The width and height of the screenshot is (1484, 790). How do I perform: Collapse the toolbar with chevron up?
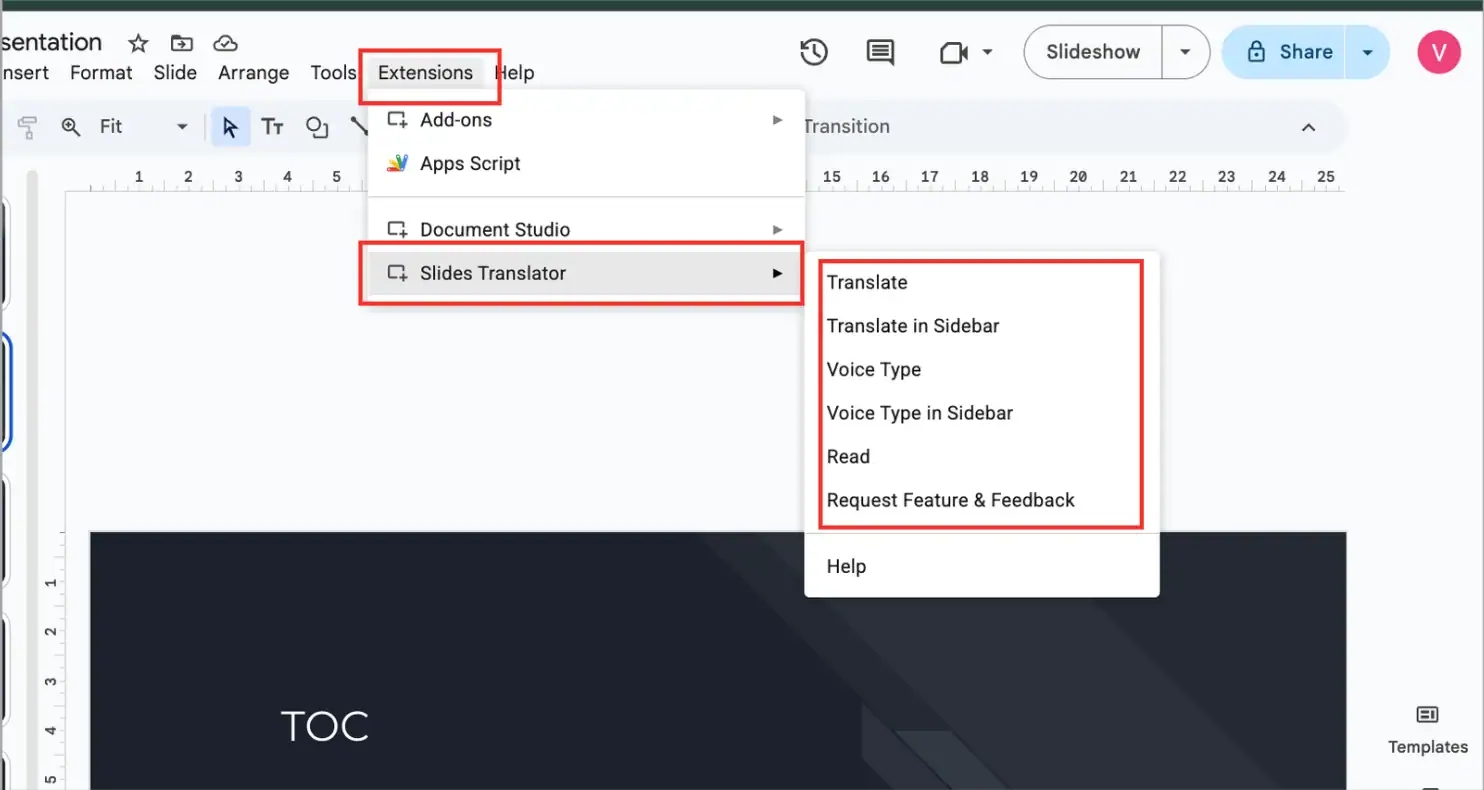click(x=1308, y=127)
